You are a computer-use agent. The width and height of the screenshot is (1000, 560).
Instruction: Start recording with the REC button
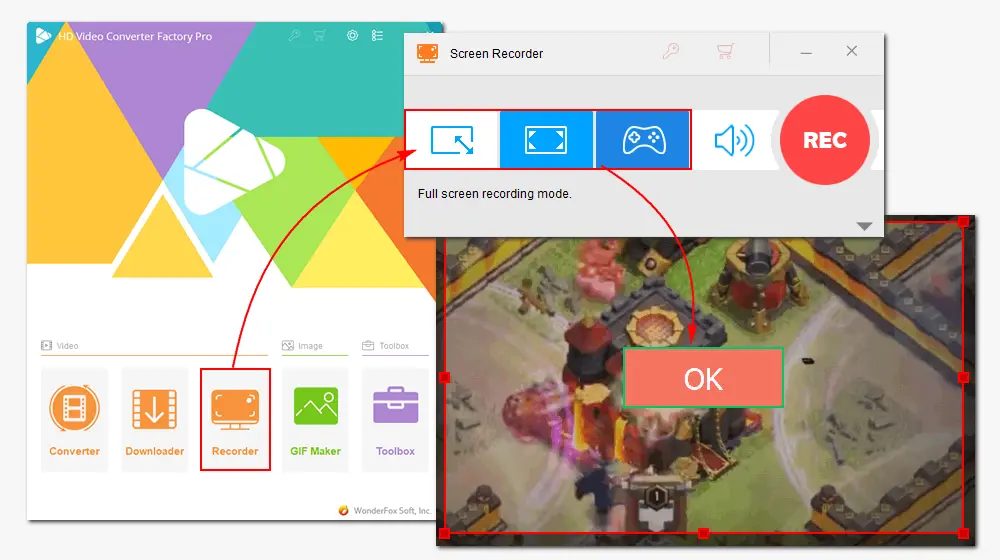824,141
